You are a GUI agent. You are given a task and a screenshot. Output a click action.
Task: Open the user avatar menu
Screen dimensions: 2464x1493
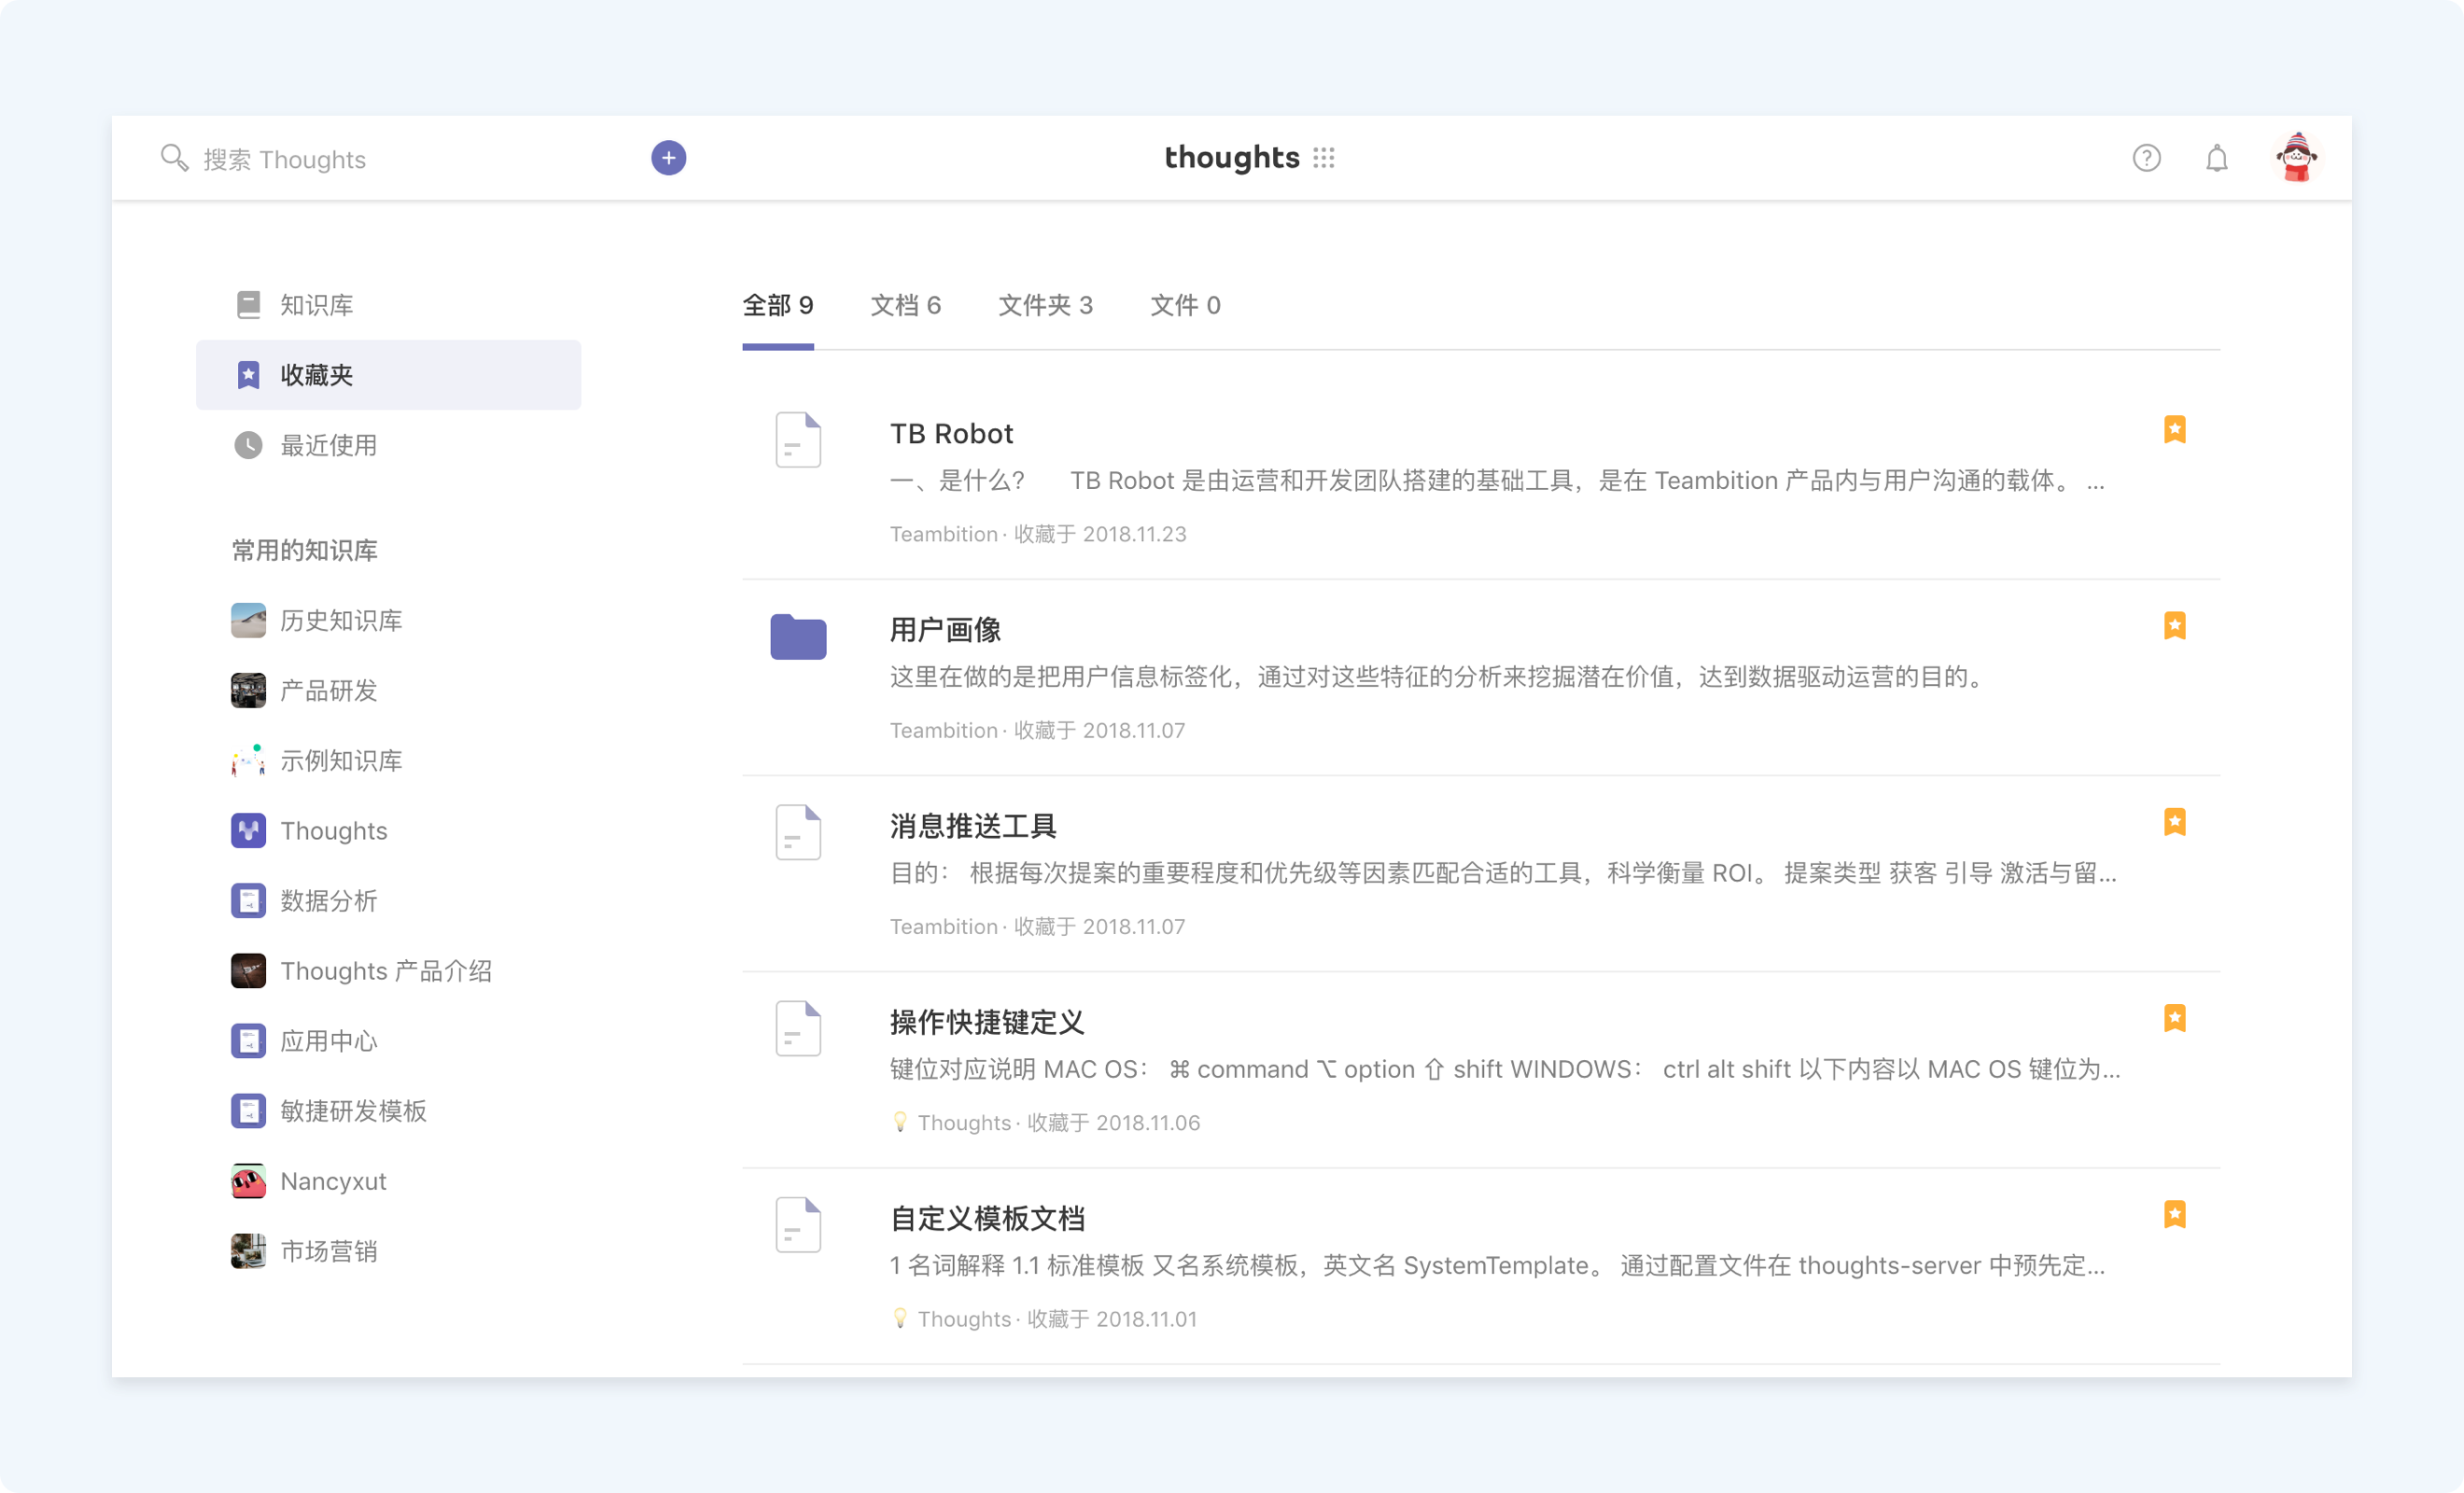pyautogui.click(x=2296, y=157)
